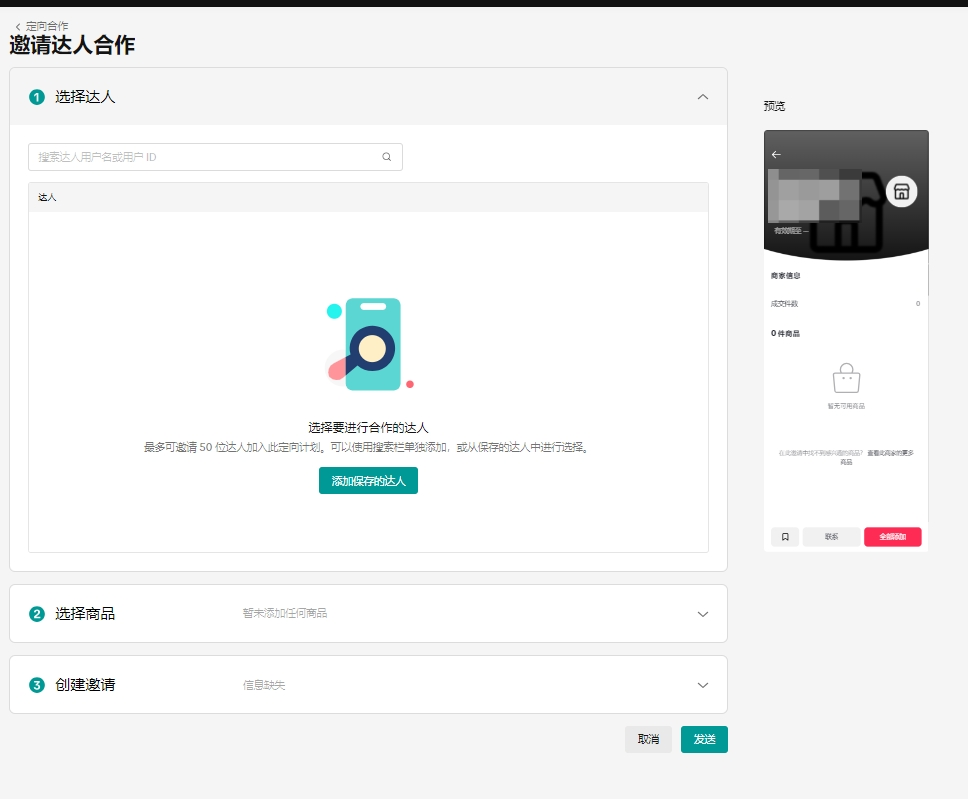The image size is (968, 799).
Task: Open the shop icon in the preview header
Action: point(901,191)
